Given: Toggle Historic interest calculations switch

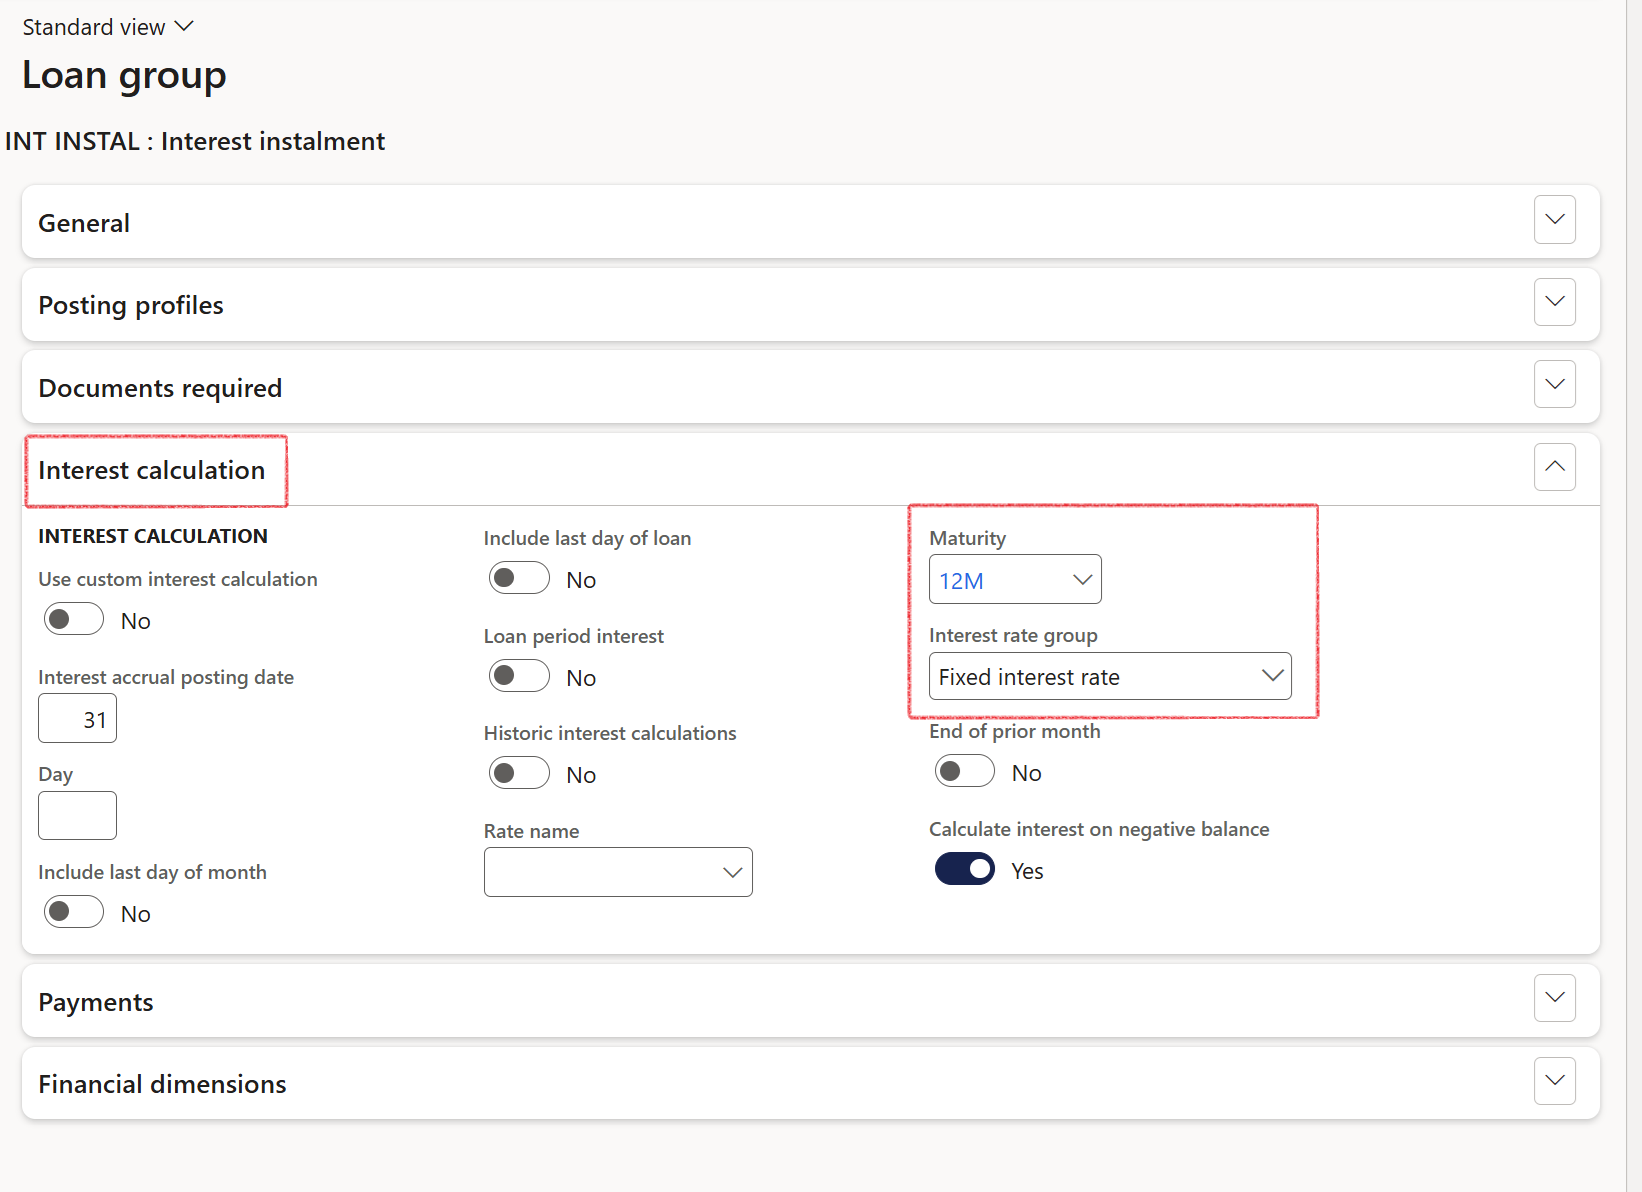Looking at the screenshot, I should point(519,773).
